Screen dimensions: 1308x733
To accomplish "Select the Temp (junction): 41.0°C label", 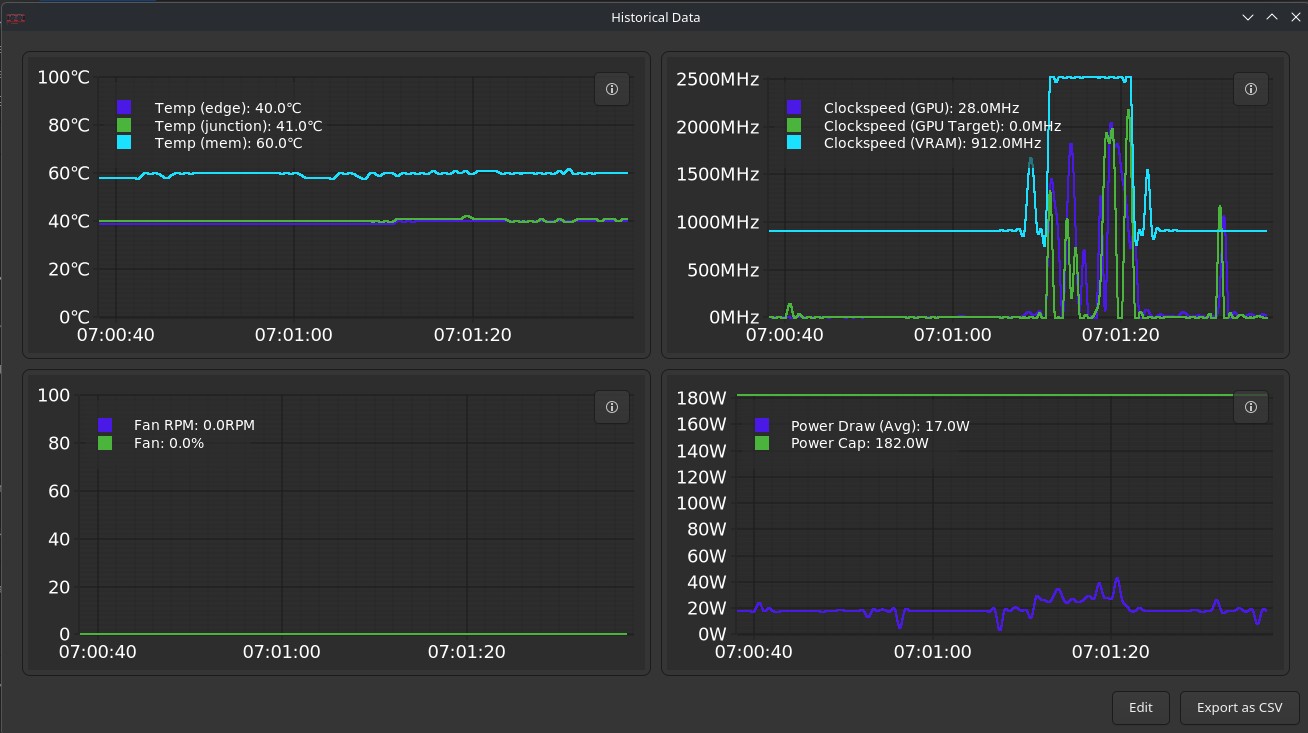I will [x=239, y=126].
